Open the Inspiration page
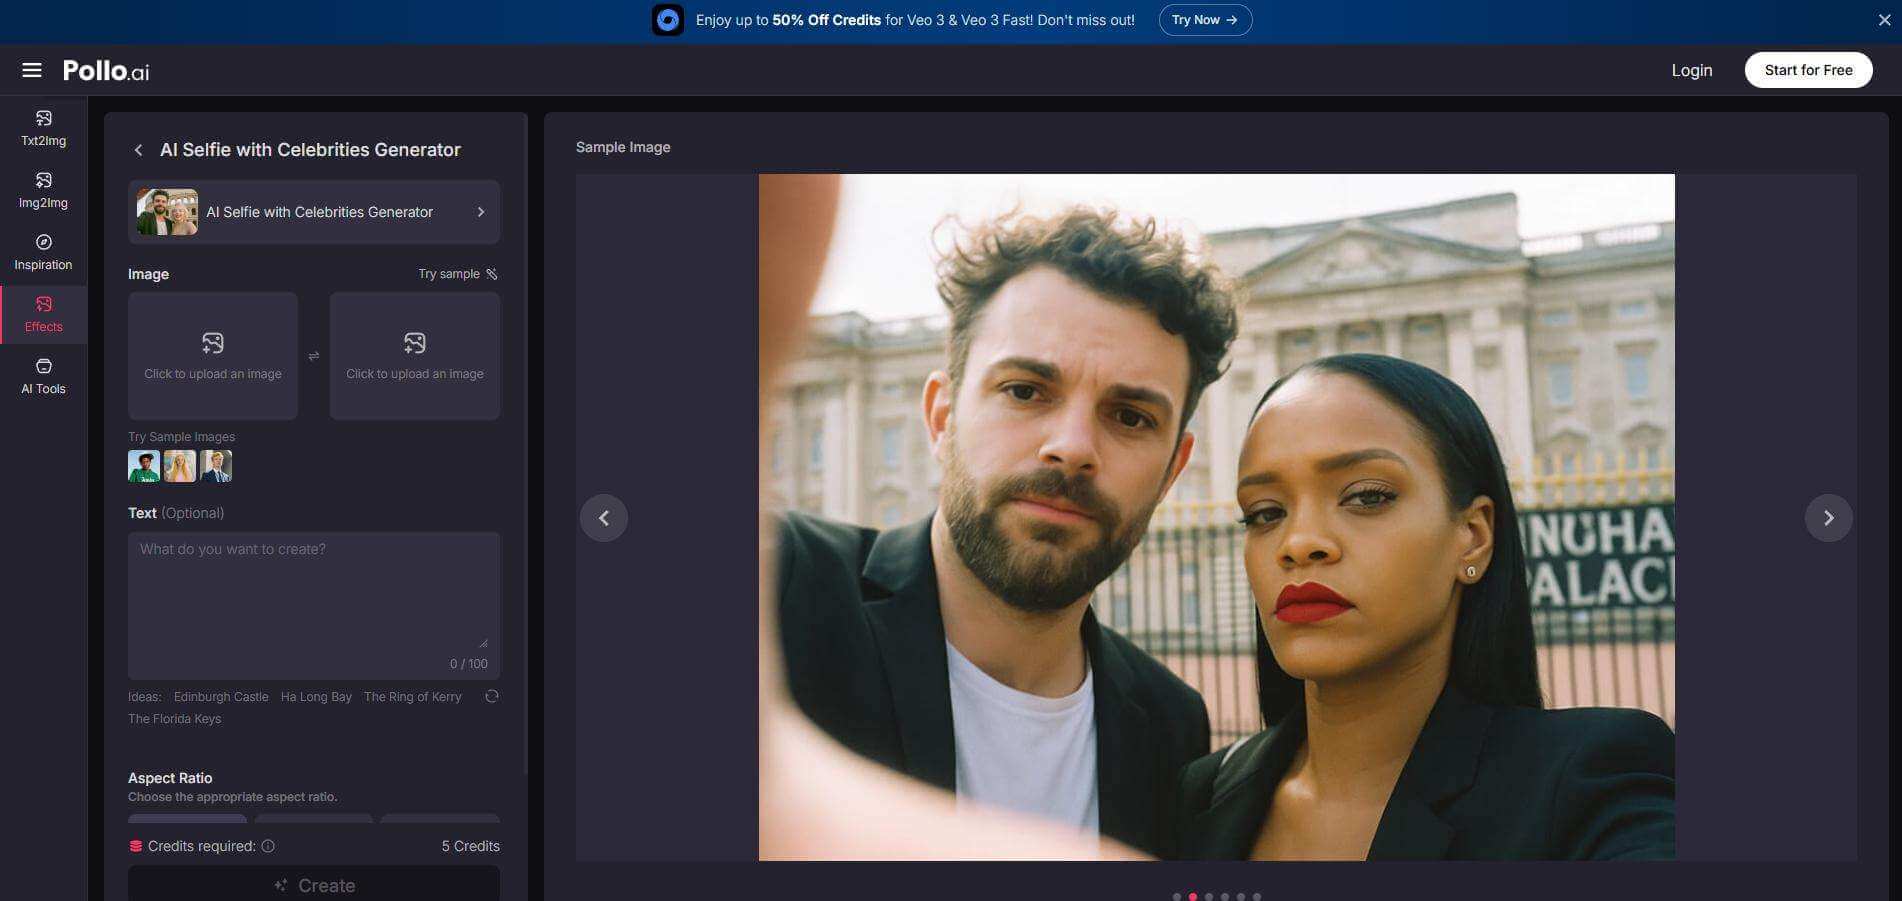 point(43,251)
